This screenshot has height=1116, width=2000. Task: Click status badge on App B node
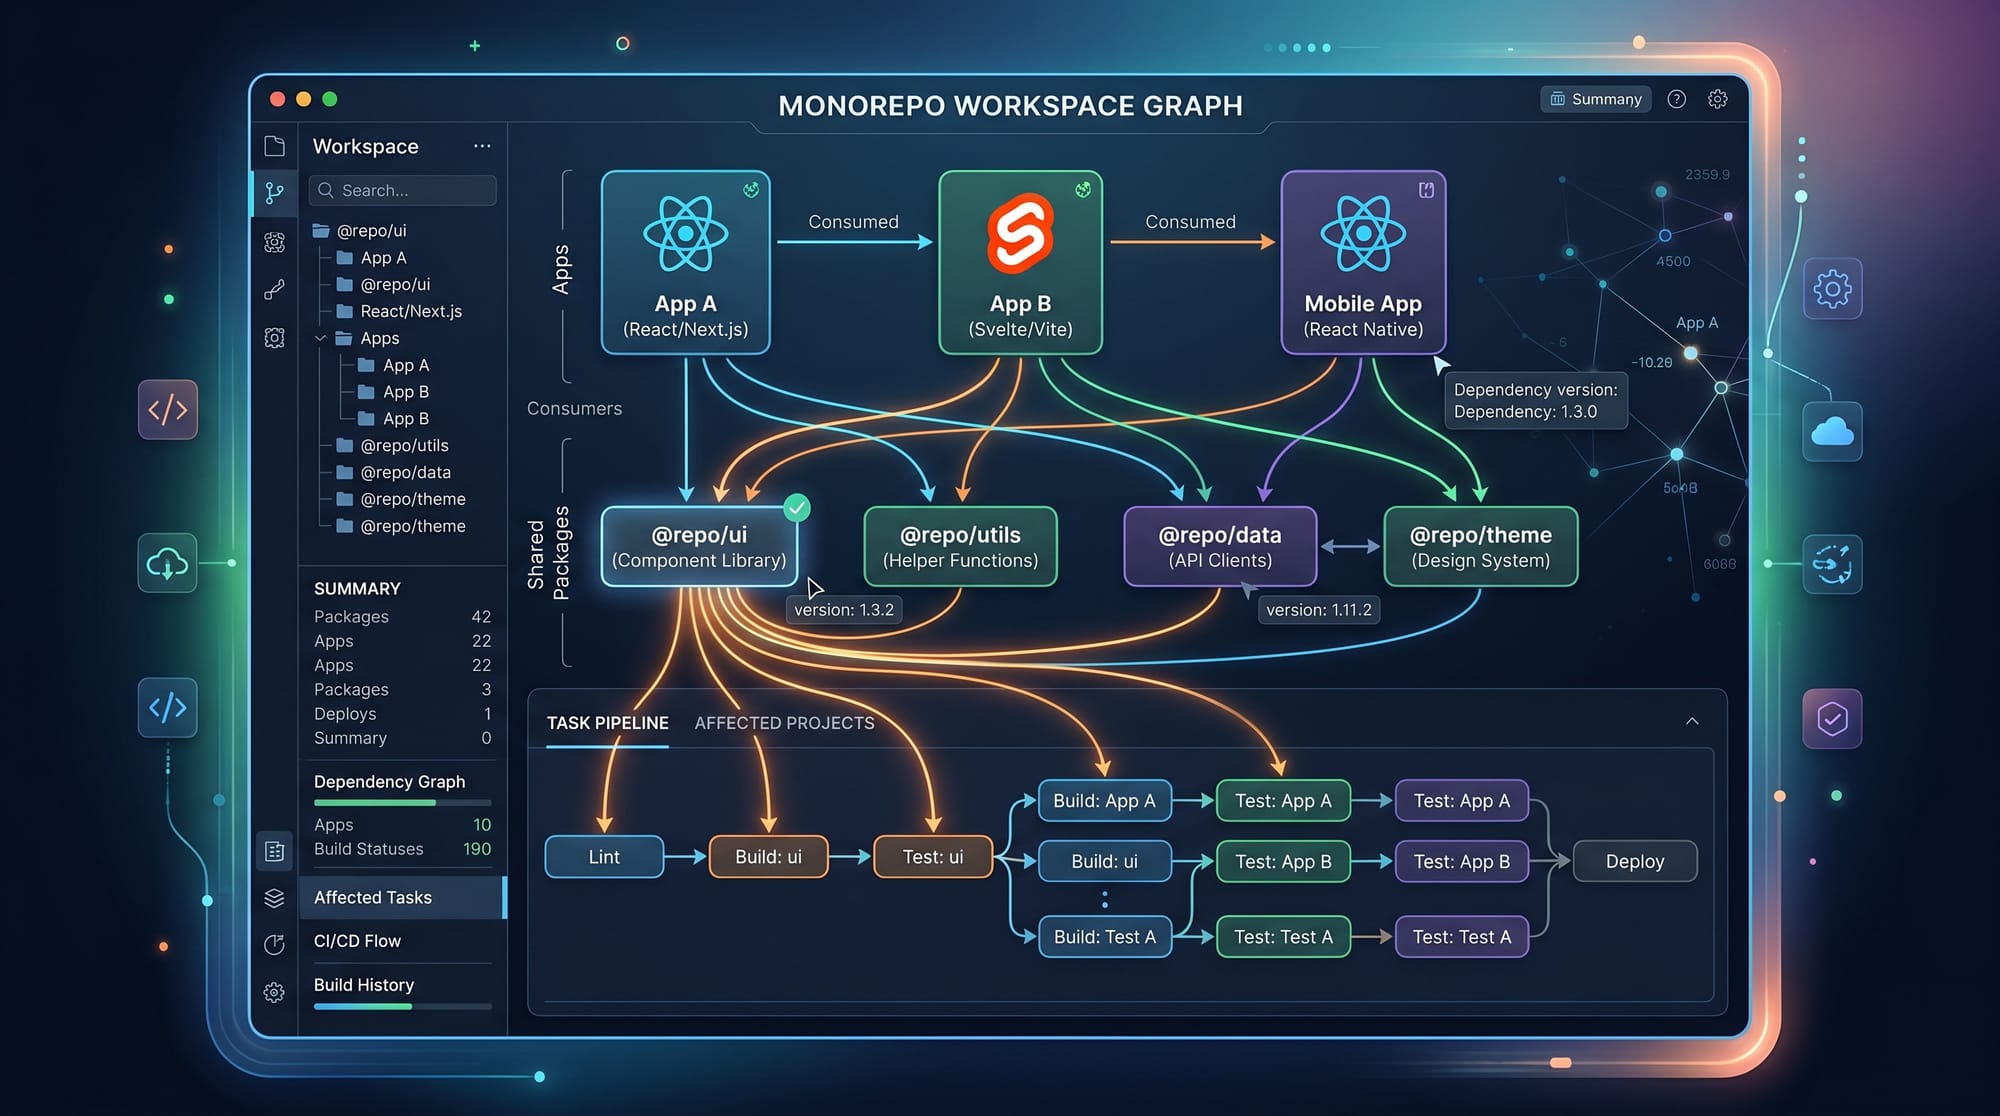click(x=1083, y=190)
